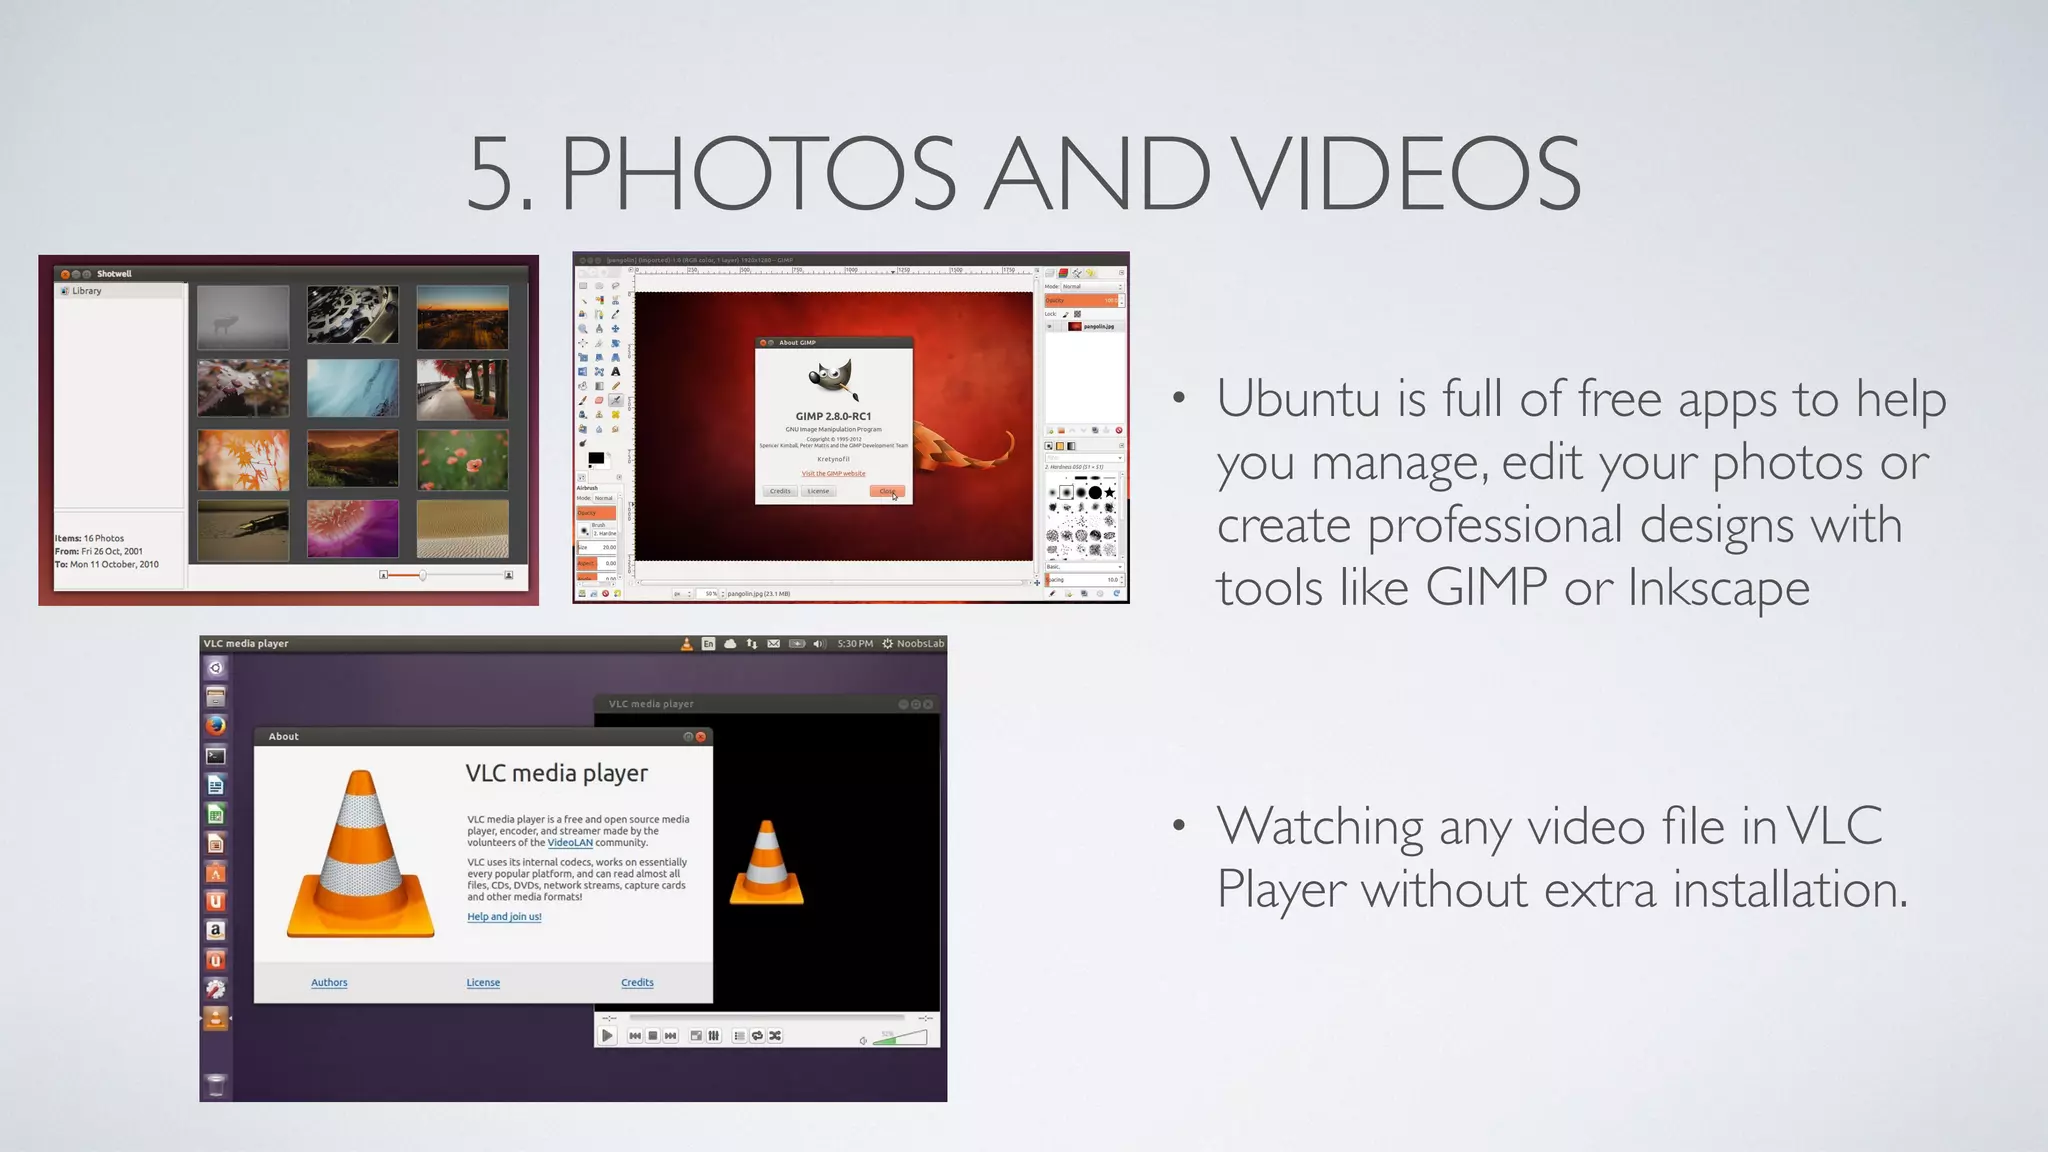This screenshot has width=2048, height=1152.
Task: Select fountain pen thumbnail in Shotwell
Action: tap(243, 528)
